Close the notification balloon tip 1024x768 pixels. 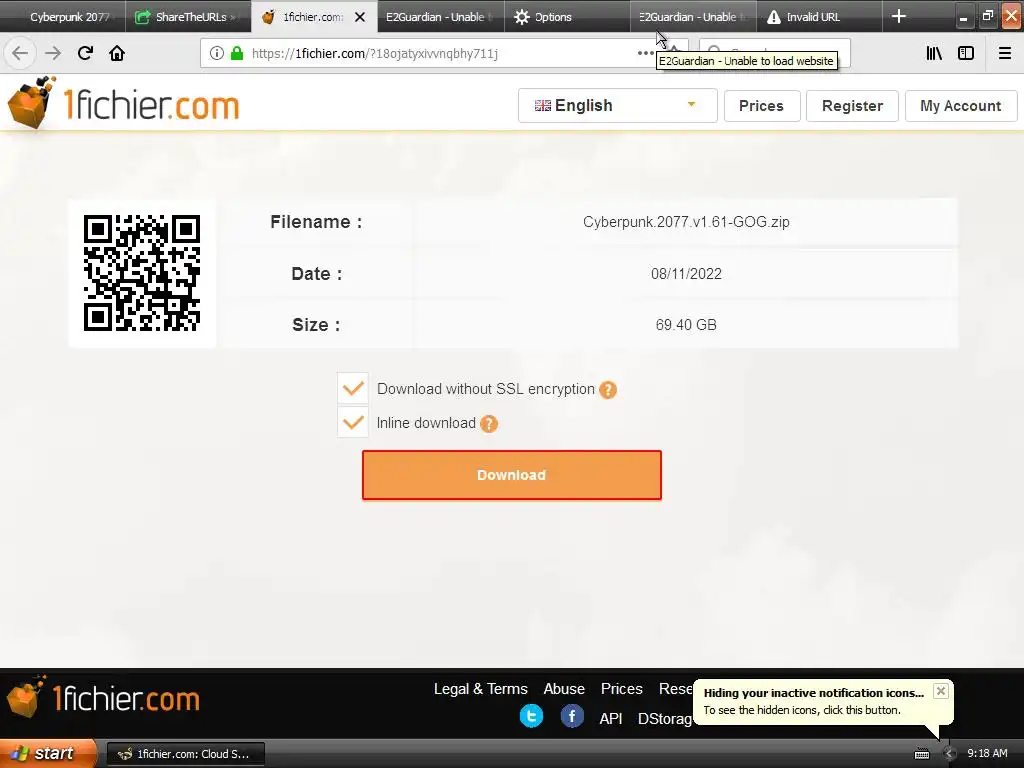tap(940, 691)
